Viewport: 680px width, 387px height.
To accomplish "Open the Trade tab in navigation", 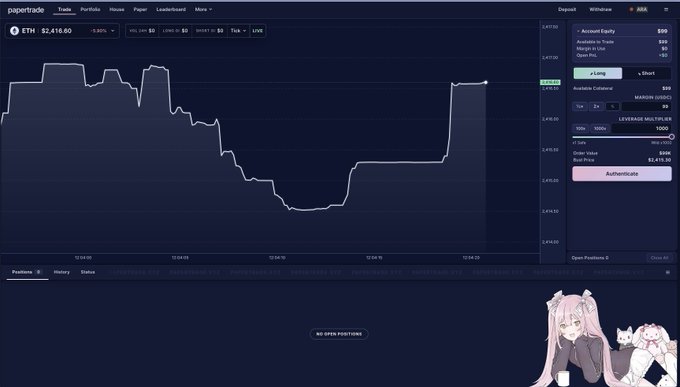I will (x=64, y=10).
